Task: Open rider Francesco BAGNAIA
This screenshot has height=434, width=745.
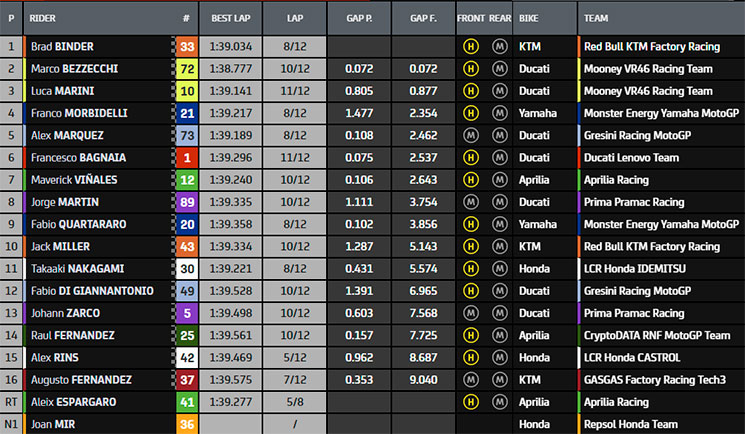Action: pos(78,157)
